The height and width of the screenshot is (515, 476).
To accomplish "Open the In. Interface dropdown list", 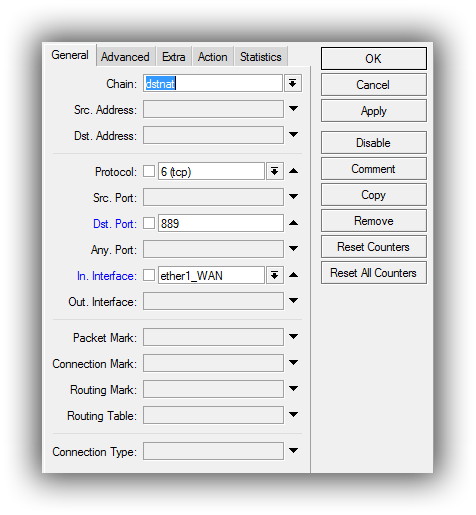I will [275, 275].
